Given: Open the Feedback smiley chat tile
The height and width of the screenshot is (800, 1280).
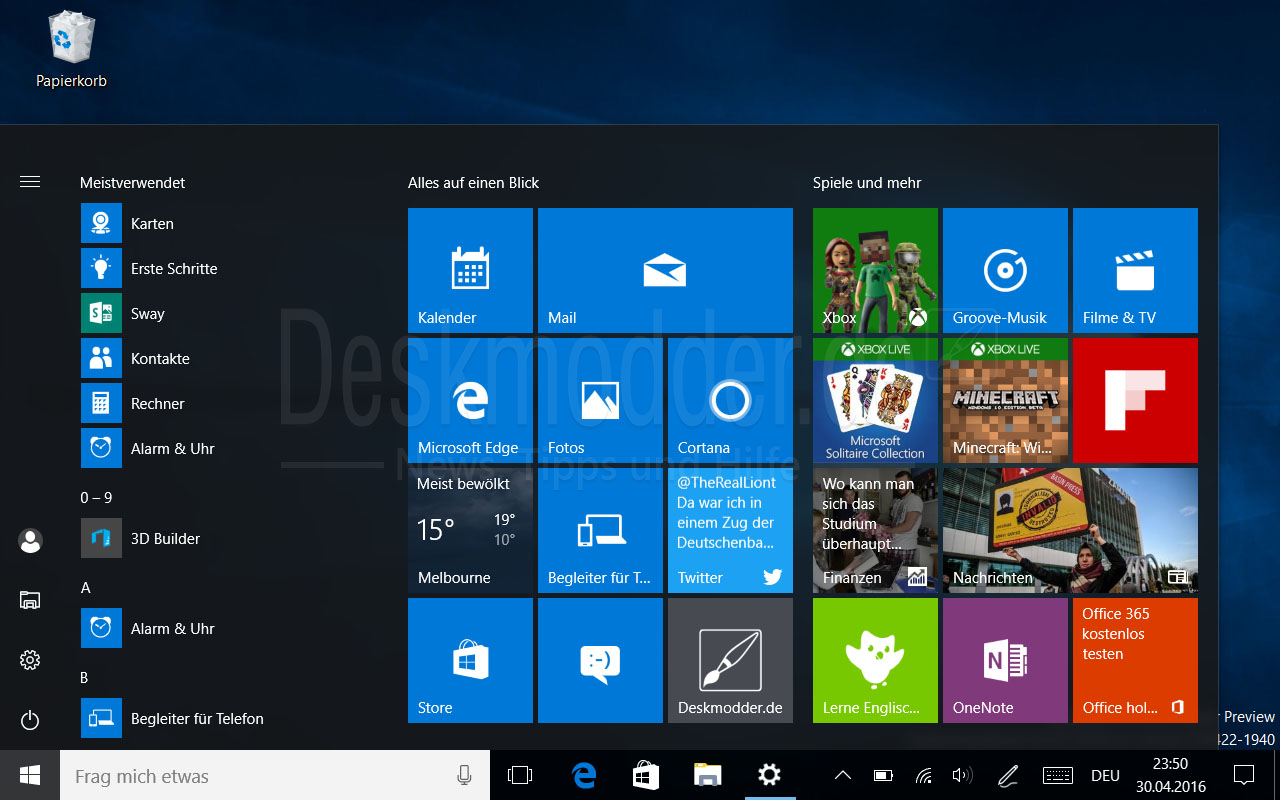Looking at the screenshot, I should (600, 660).
